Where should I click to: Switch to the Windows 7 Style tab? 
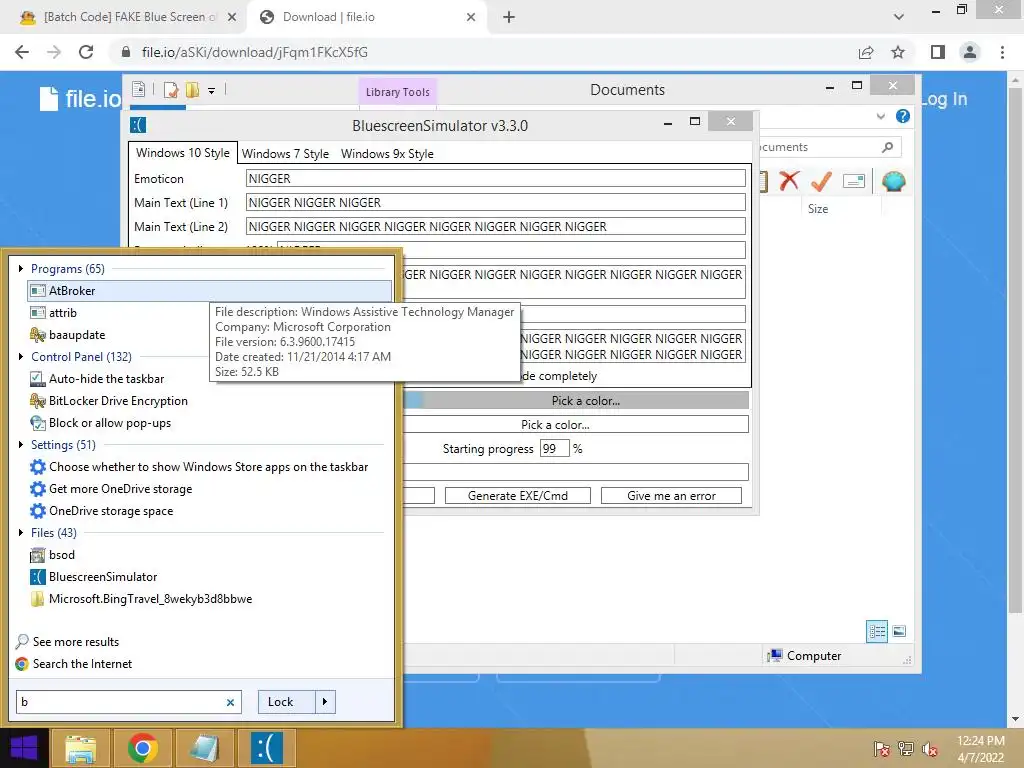[285, 153]
